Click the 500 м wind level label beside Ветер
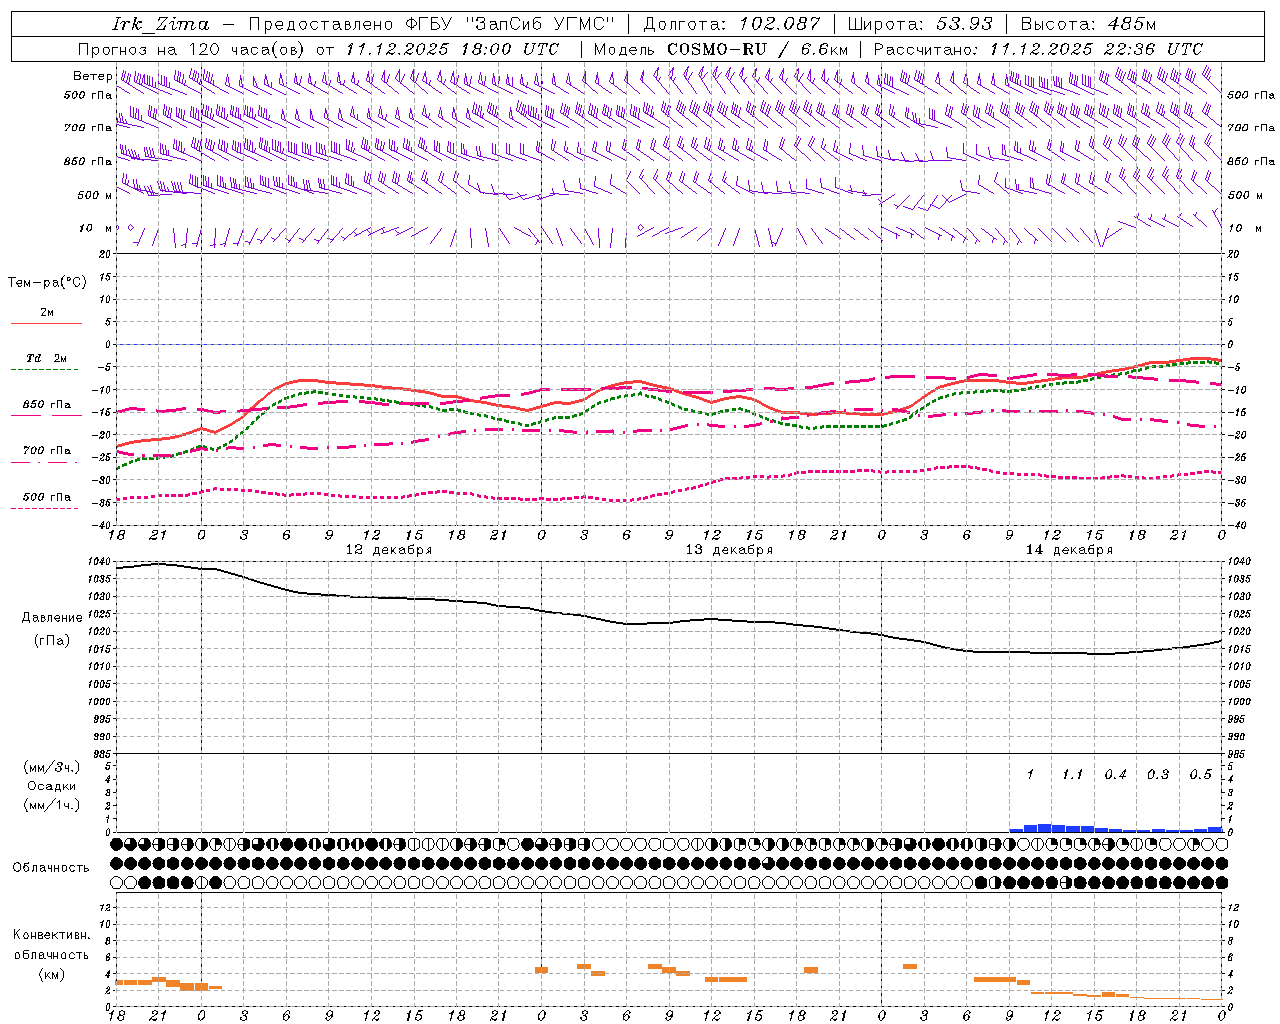This screenshot has width=1280, height=1024. [94, 195]
